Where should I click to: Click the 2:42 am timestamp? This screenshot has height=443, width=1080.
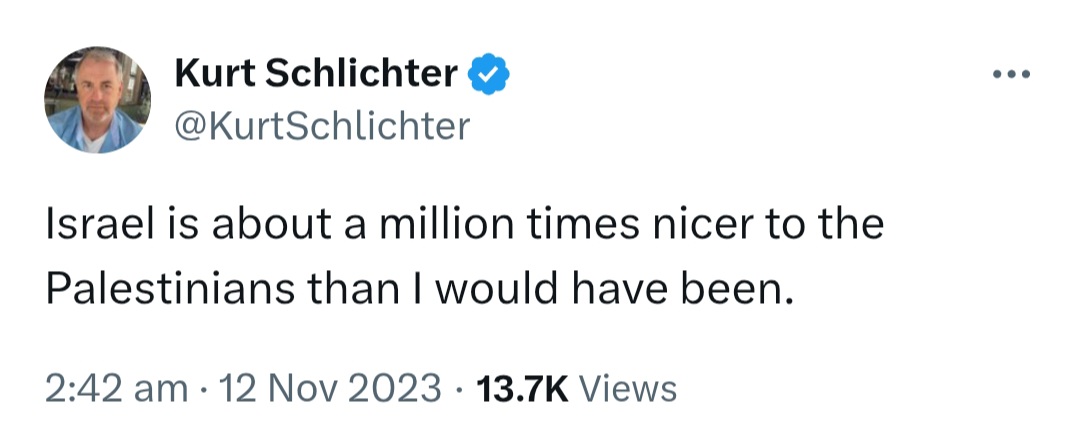coord(117,387)
